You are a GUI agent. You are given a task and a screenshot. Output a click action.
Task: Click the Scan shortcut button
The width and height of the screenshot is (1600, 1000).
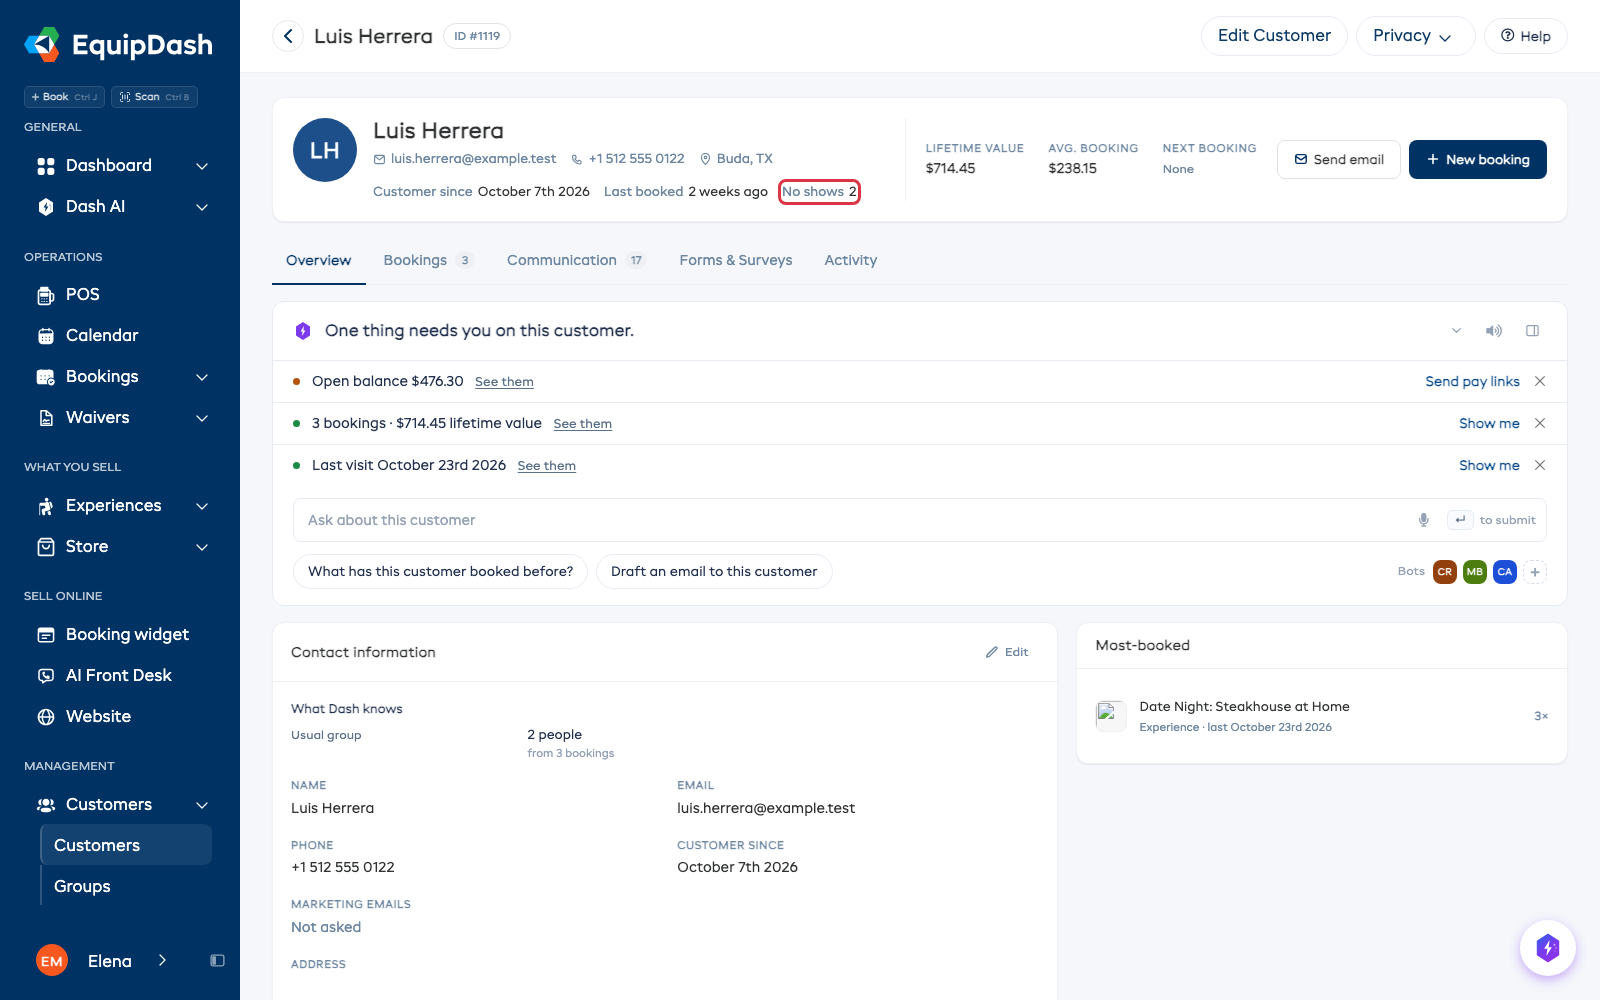[x=154, y=97]
